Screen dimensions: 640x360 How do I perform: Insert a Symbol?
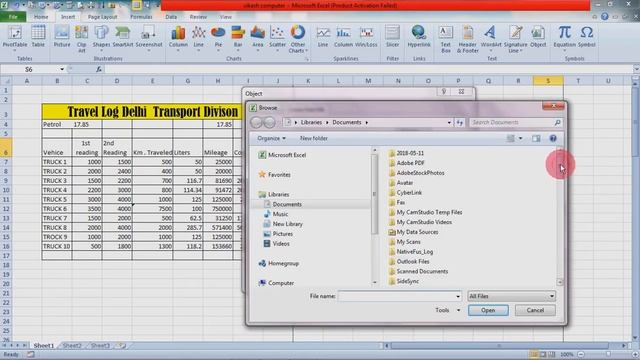[x=587, y=37]
